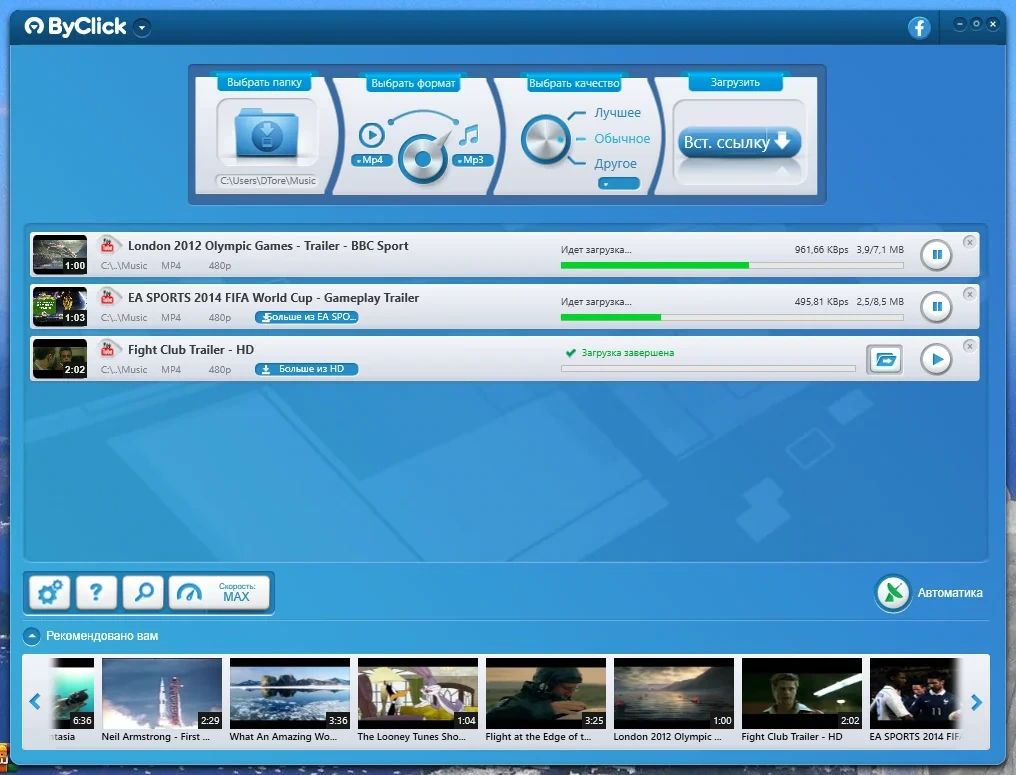Expand the Другое quality dropdown
Viewport: 1016px width, 775px height.
point(619,184)
